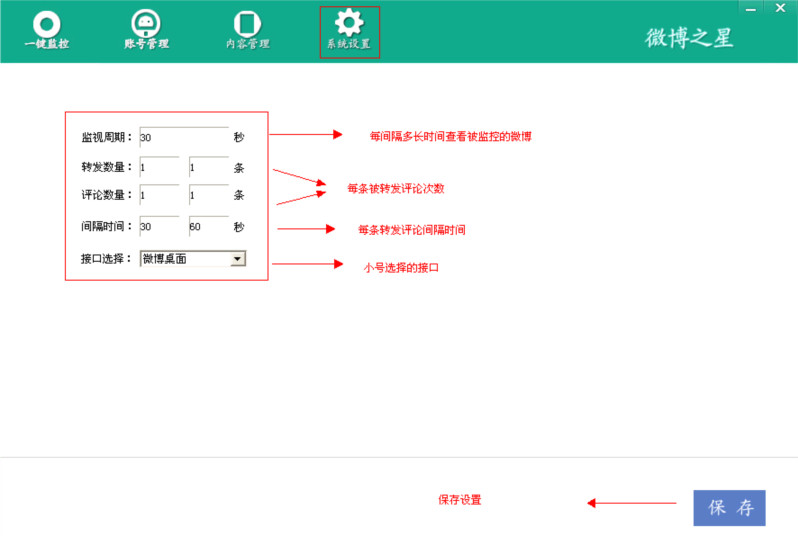Click the 间隔时间 field containing 30
The image size is (798, 536).
pos(159,227)
